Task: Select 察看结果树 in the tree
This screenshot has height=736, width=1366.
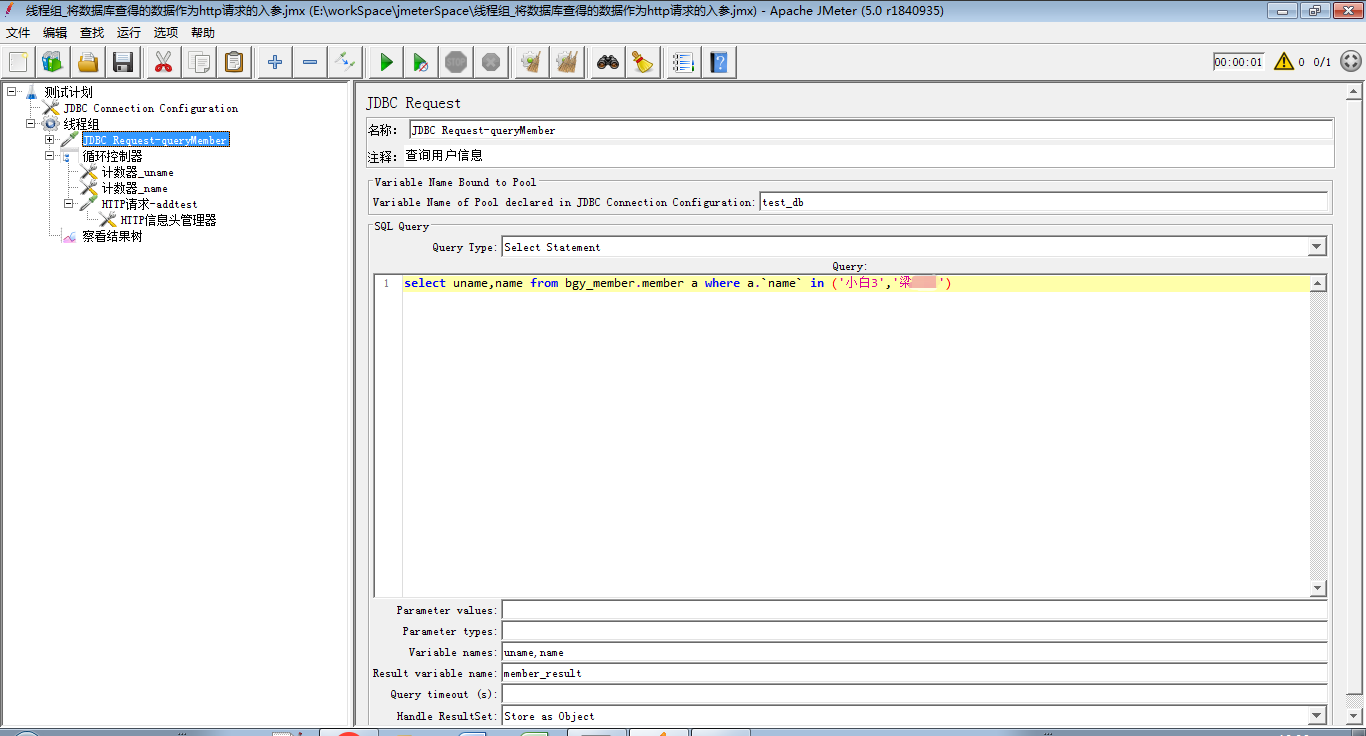Action: 112,237
